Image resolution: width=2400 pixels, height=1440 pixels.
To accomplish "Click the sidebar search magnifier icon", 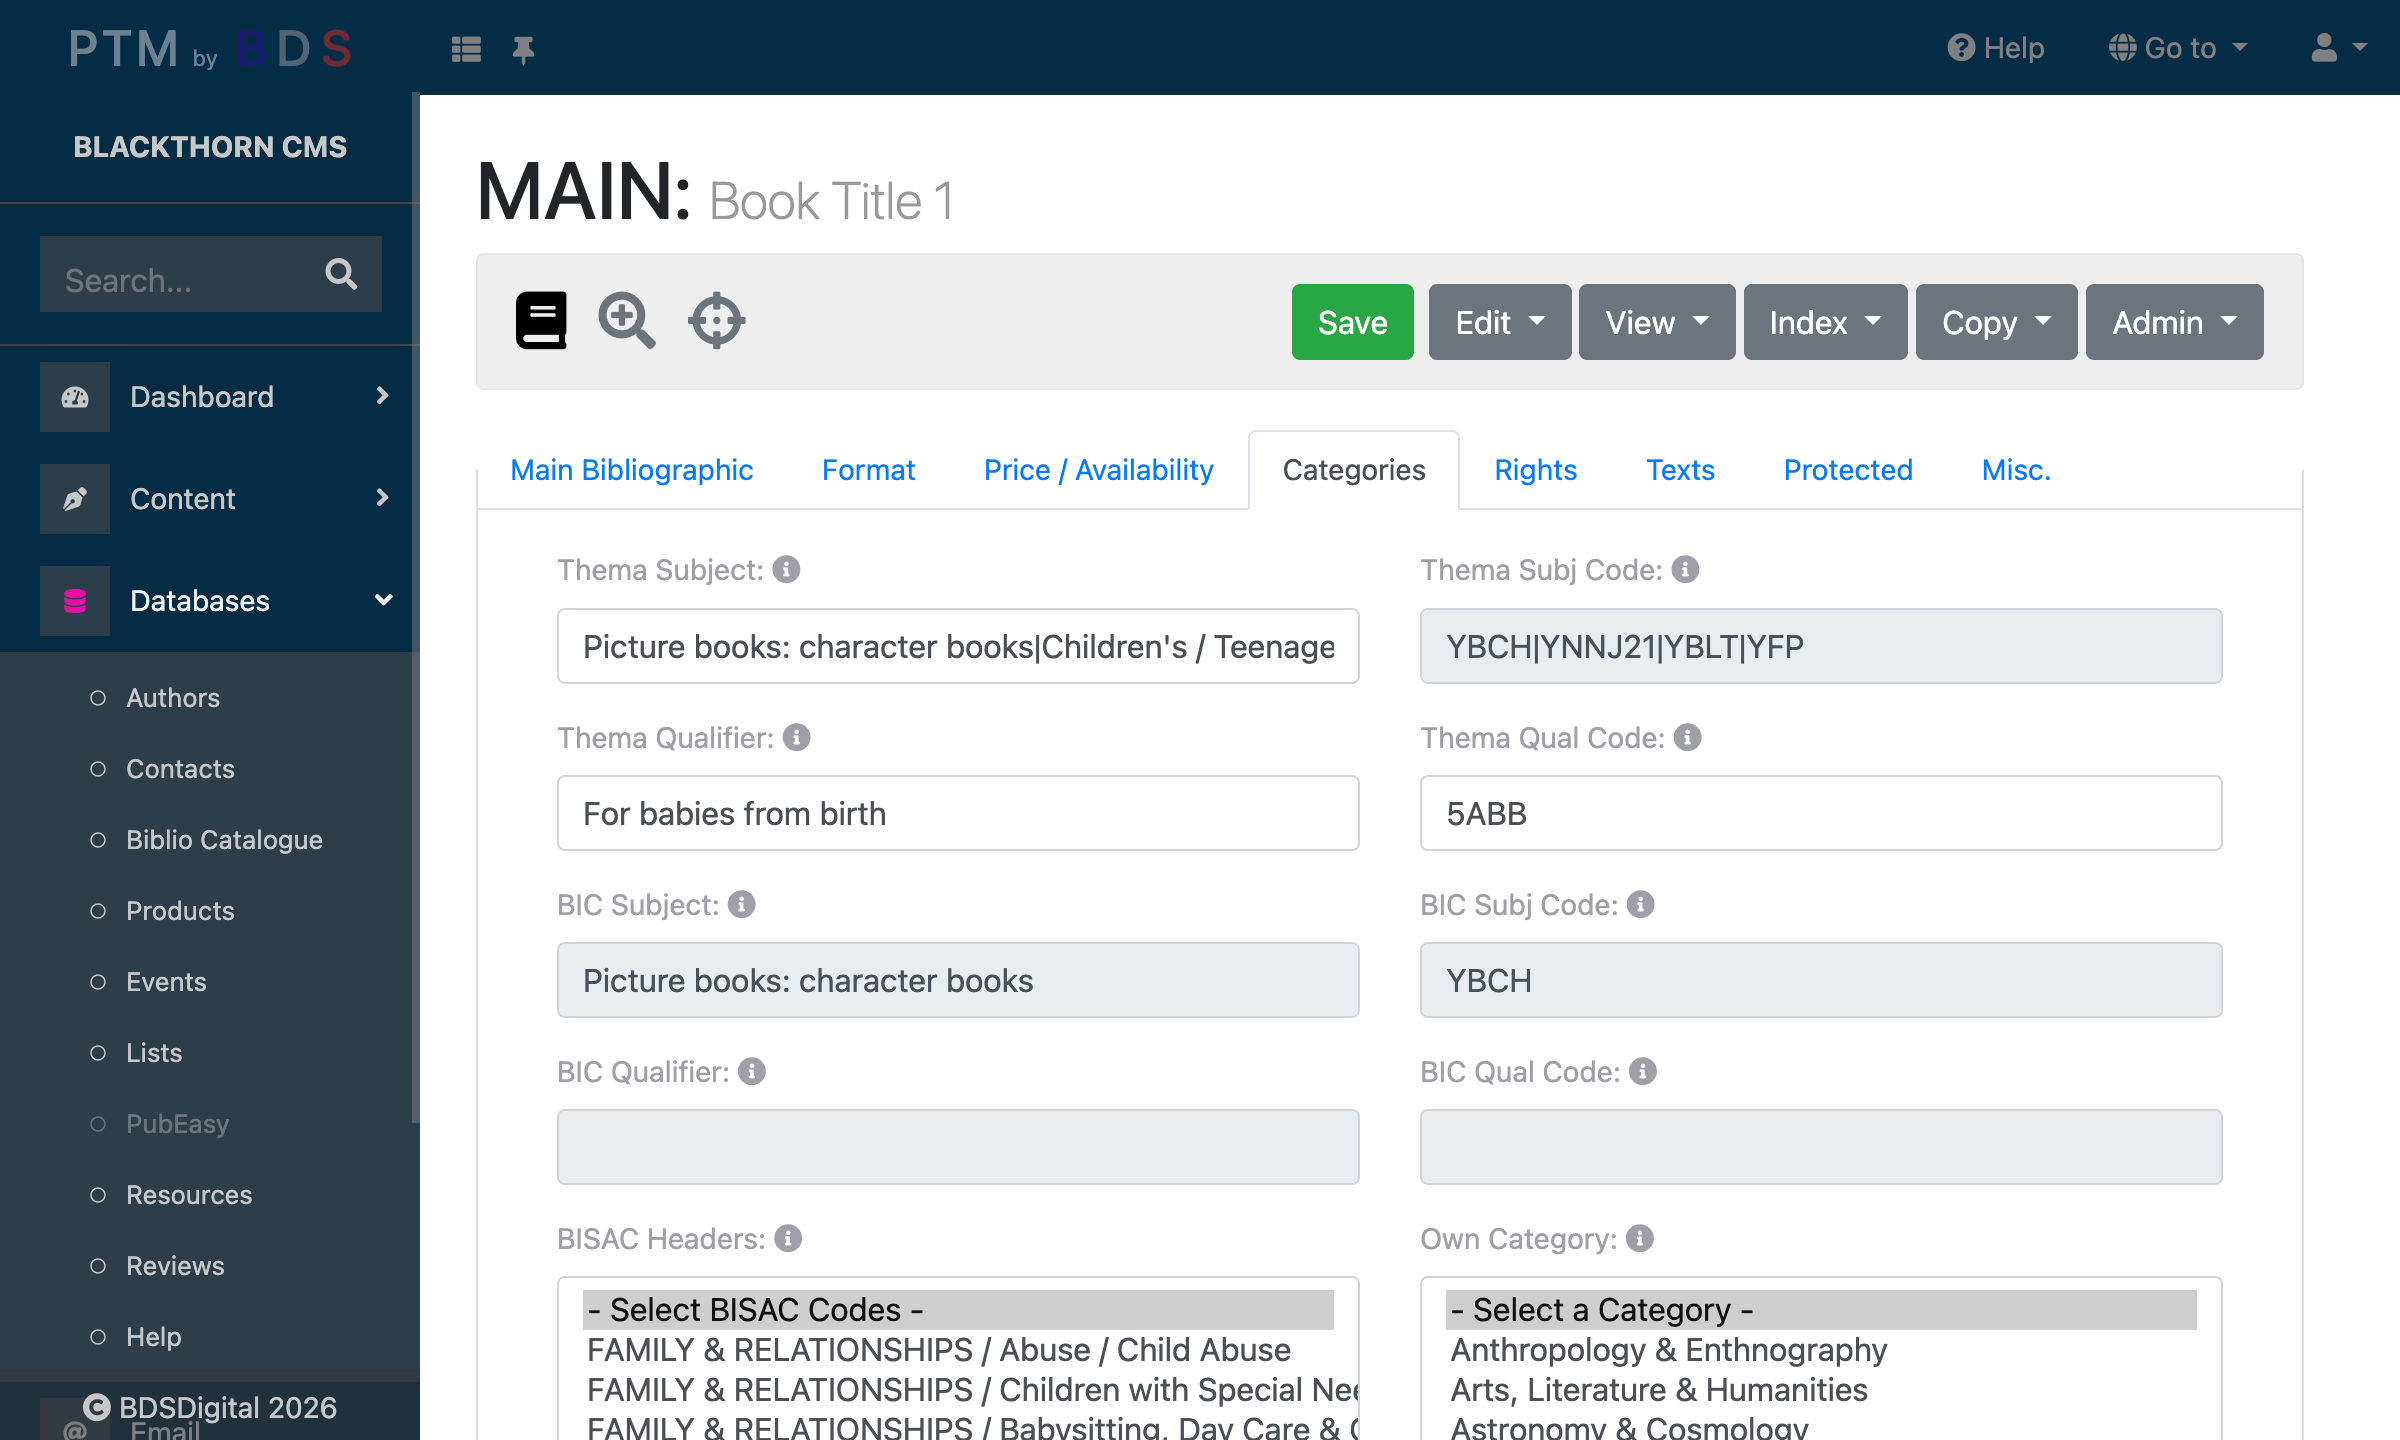I will click(341, 274).
